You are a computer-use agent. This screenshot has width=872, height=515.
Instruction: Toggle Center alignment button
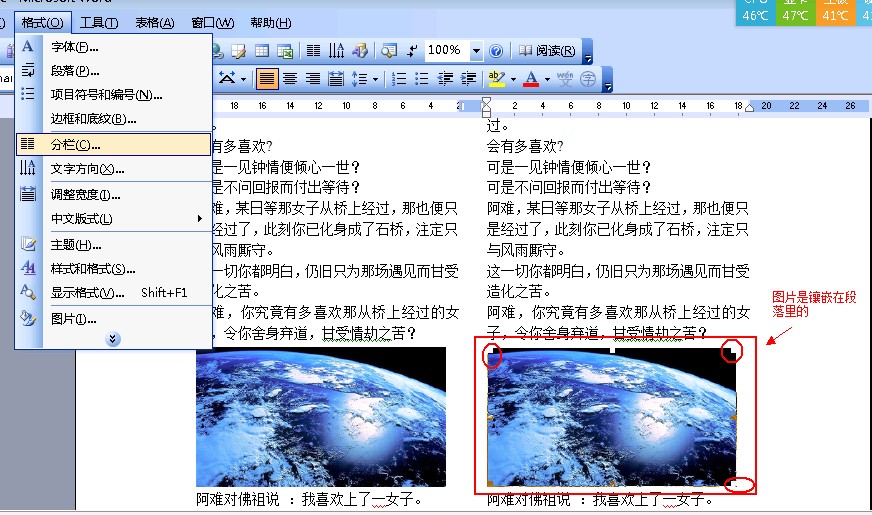coord(290,79)
